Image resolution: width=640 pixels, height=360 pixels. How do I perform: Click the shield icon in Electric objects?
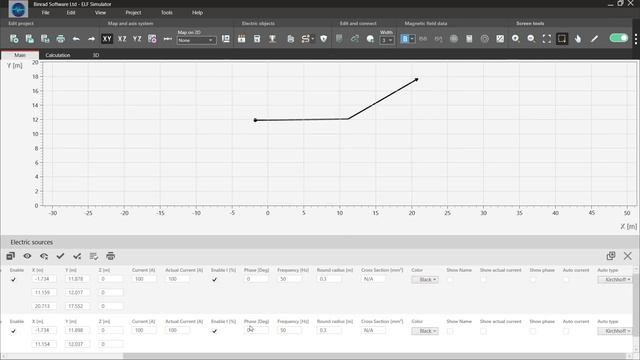click(324, 39)
